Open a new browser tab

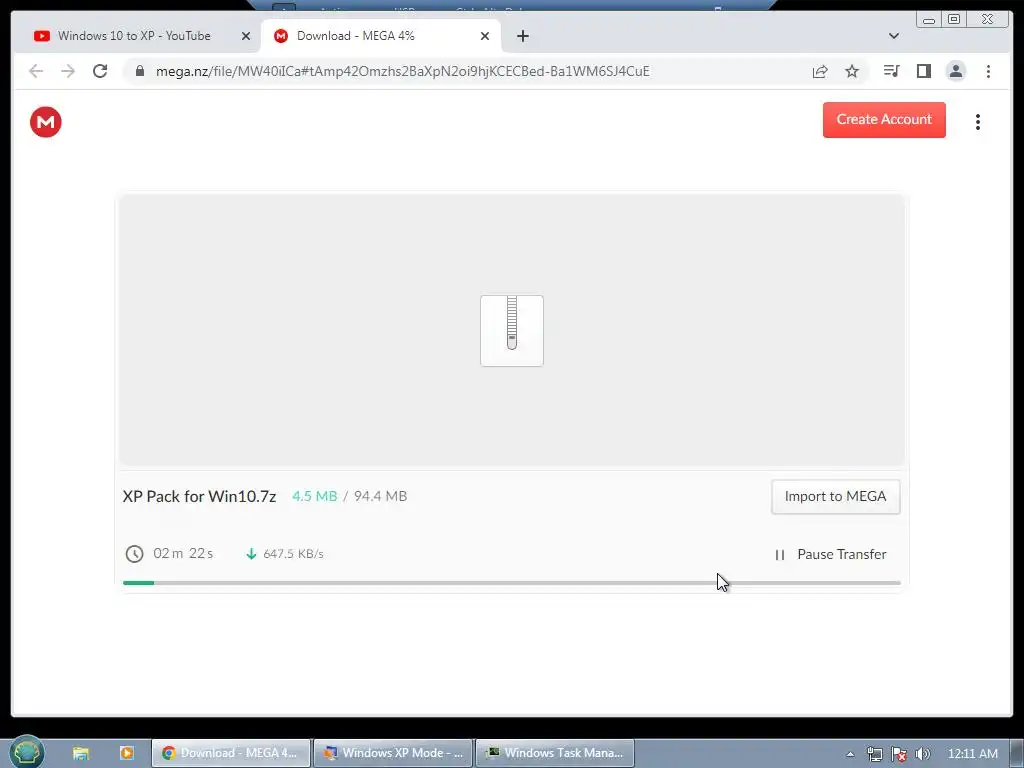522,36
